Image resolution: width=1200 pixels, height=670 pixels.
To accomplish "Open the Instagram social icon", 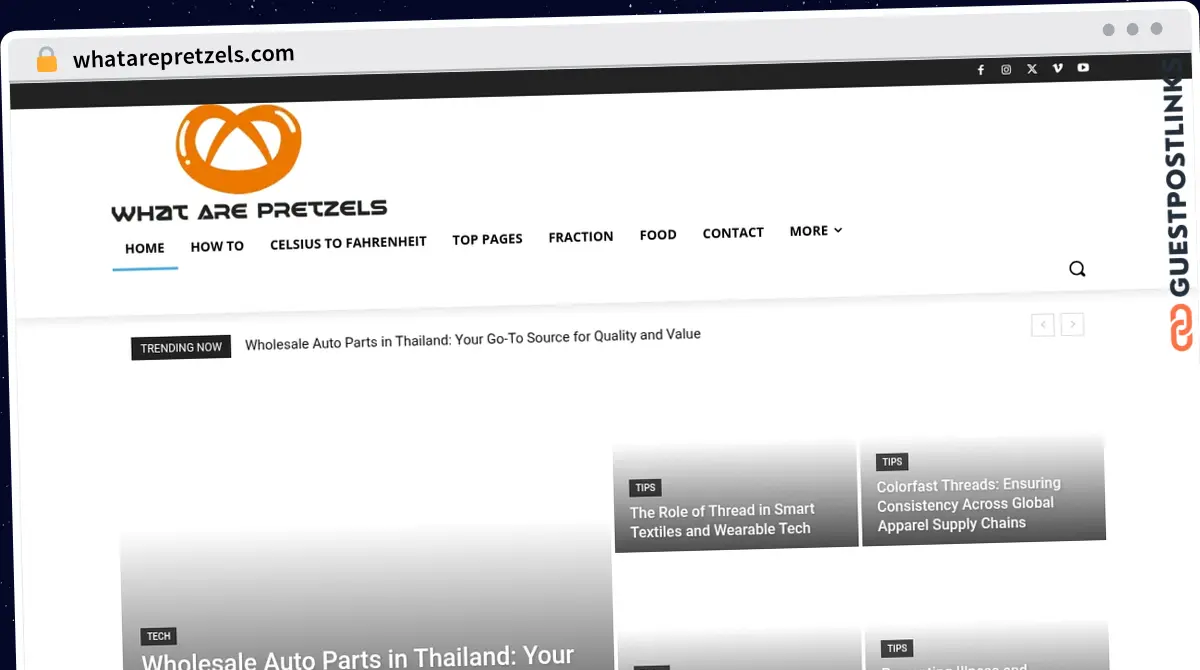I will click(x=1006, y=70).
